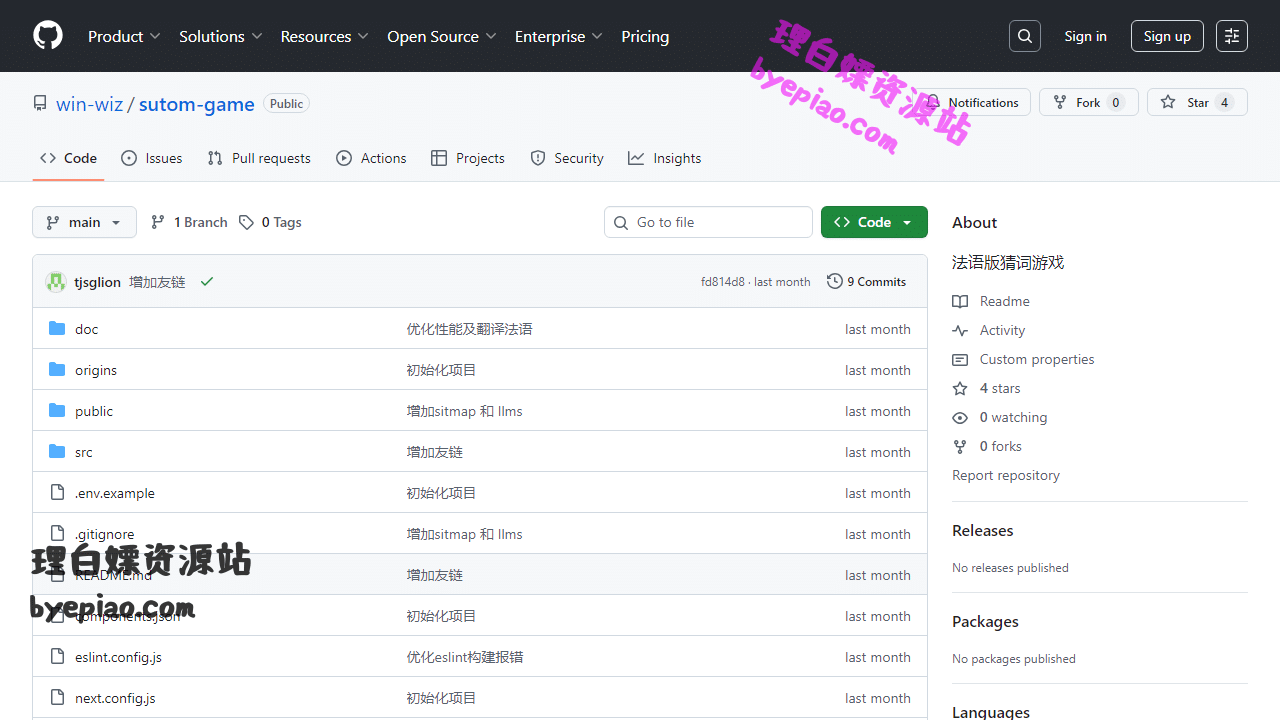This screenshot has width=1280, height=720.
Task: Open the win-wiz owner link
Action: point(90,104)
